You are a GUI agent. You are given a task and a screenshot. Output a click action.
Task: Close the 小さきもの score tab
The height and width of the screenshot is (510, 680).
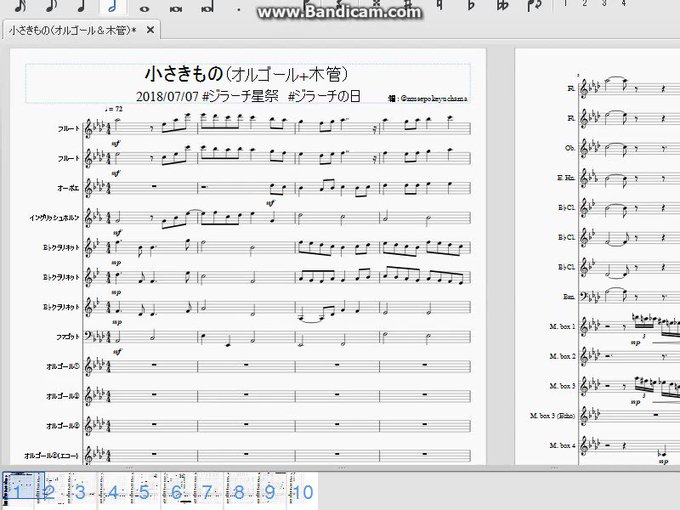150,30
